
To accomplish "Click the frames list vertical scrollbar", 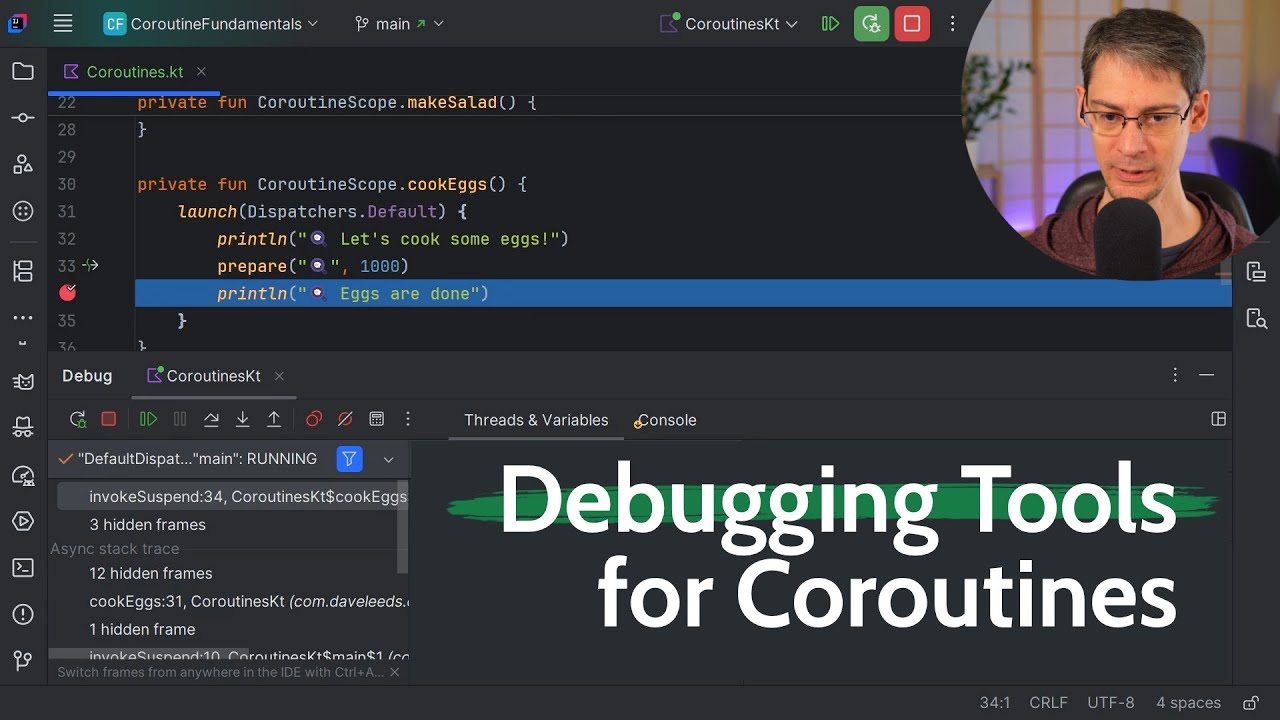I will tap(403, 528).
